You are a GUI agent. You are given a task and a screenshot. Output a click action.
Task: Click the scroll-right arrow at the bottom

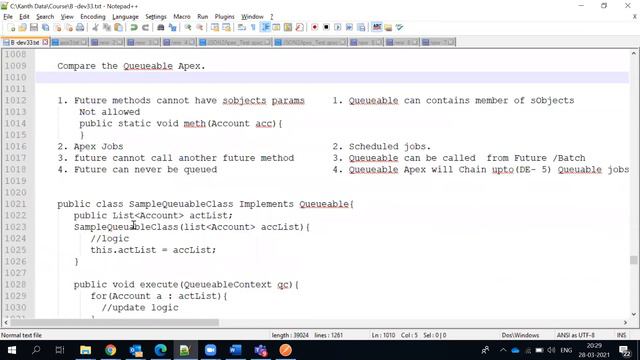625,322
